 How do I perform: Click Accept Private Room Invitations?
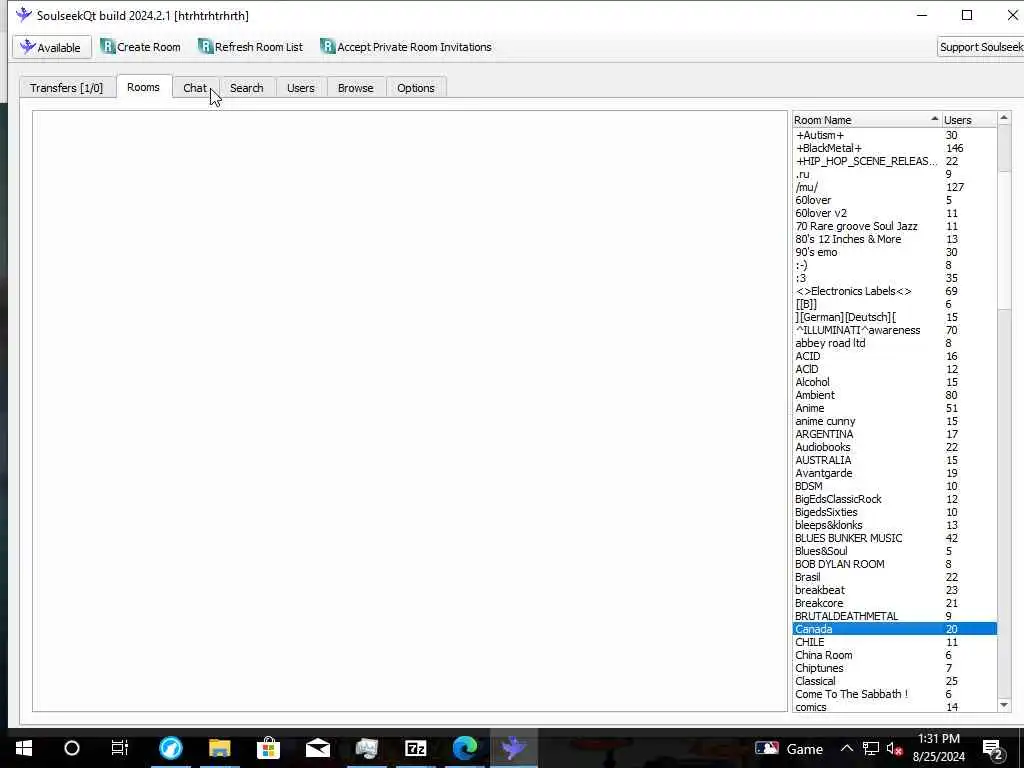(406, 47)
